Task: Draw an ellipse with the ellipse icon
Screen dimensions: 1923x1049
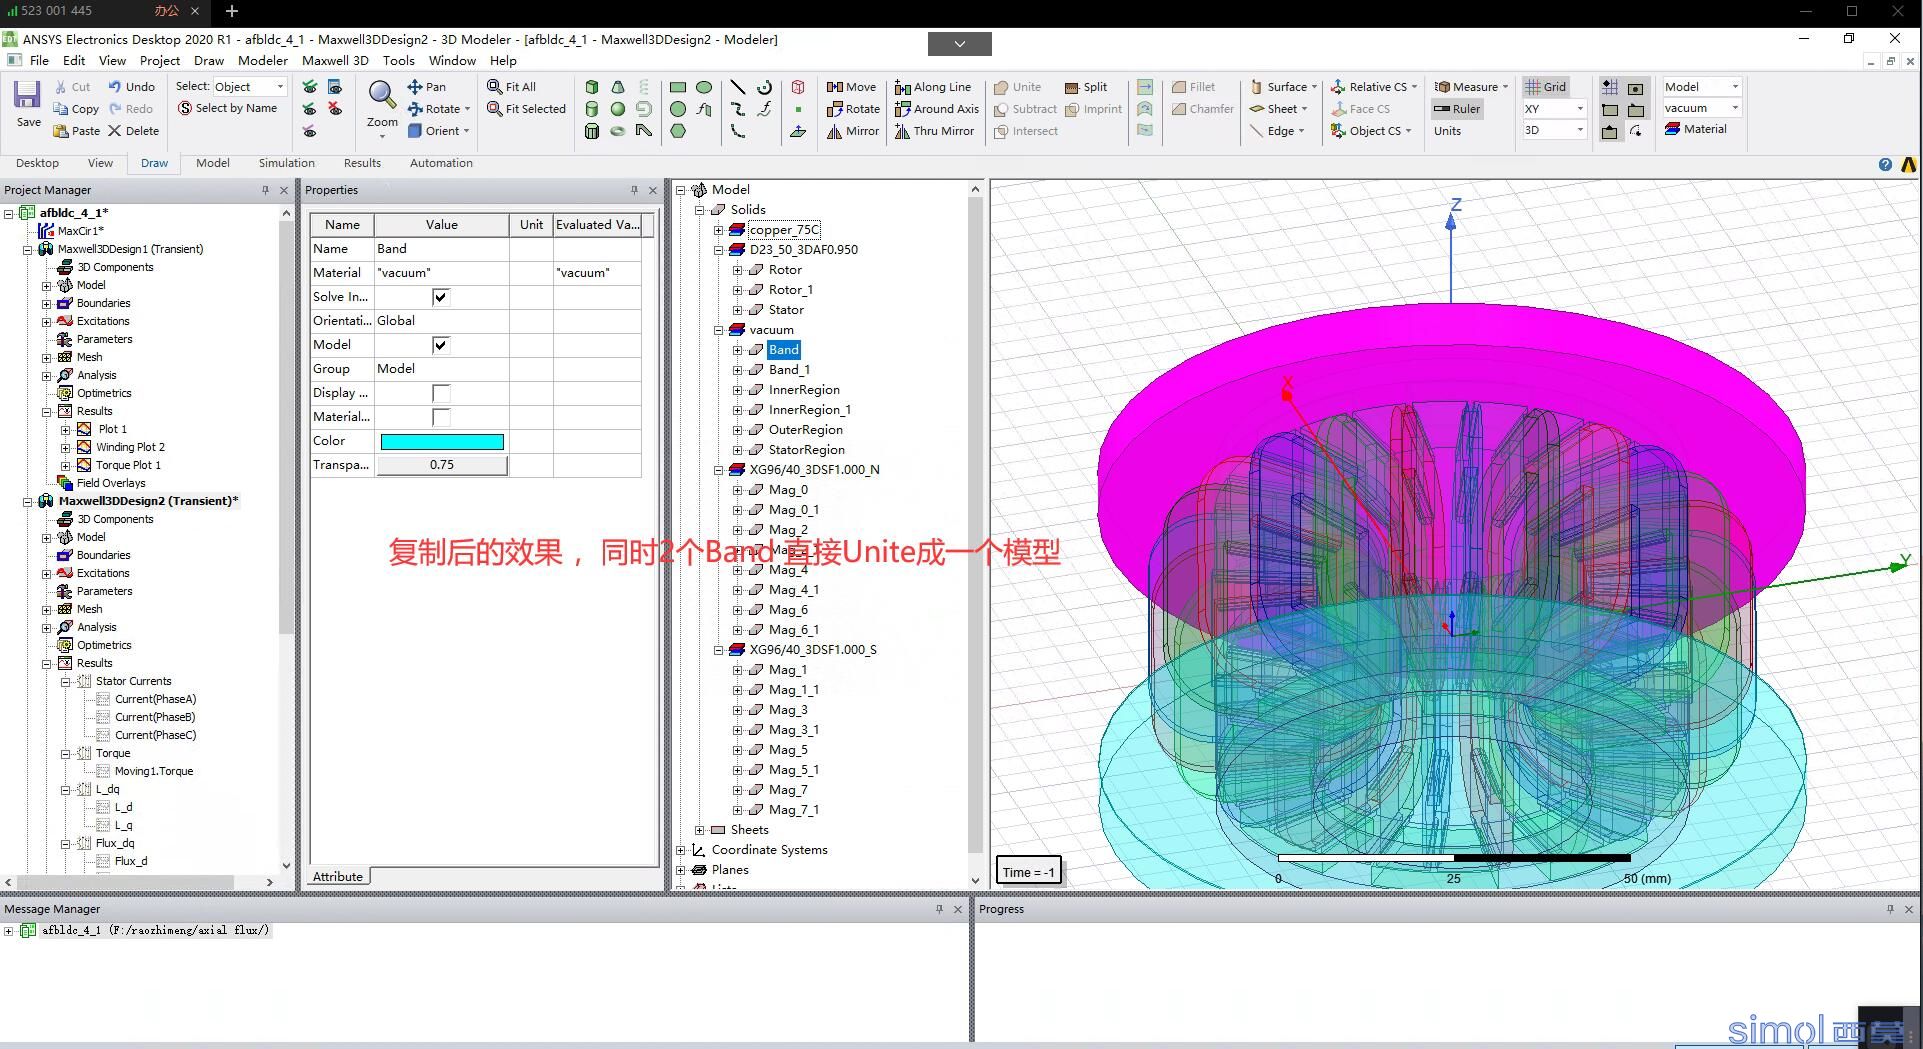Action: (x=704, y=87)
